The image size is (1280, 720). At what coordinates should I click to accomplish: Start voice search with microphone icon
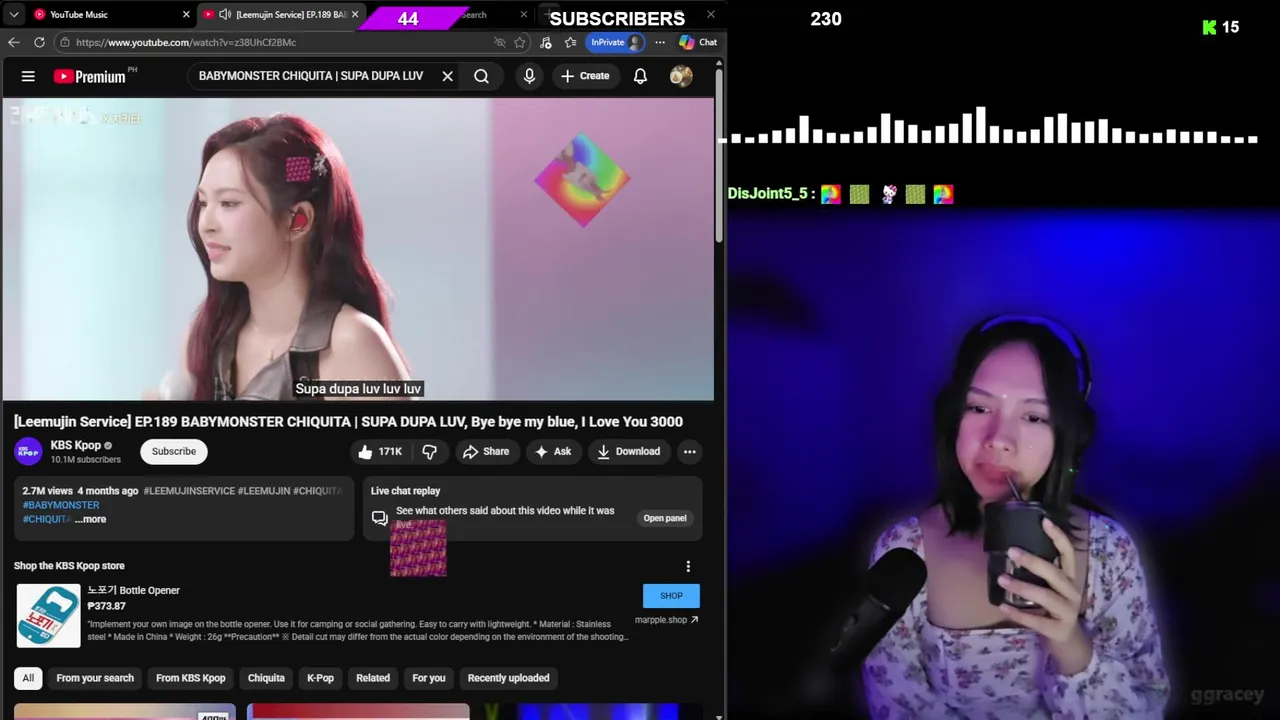[x=529, y=76]
